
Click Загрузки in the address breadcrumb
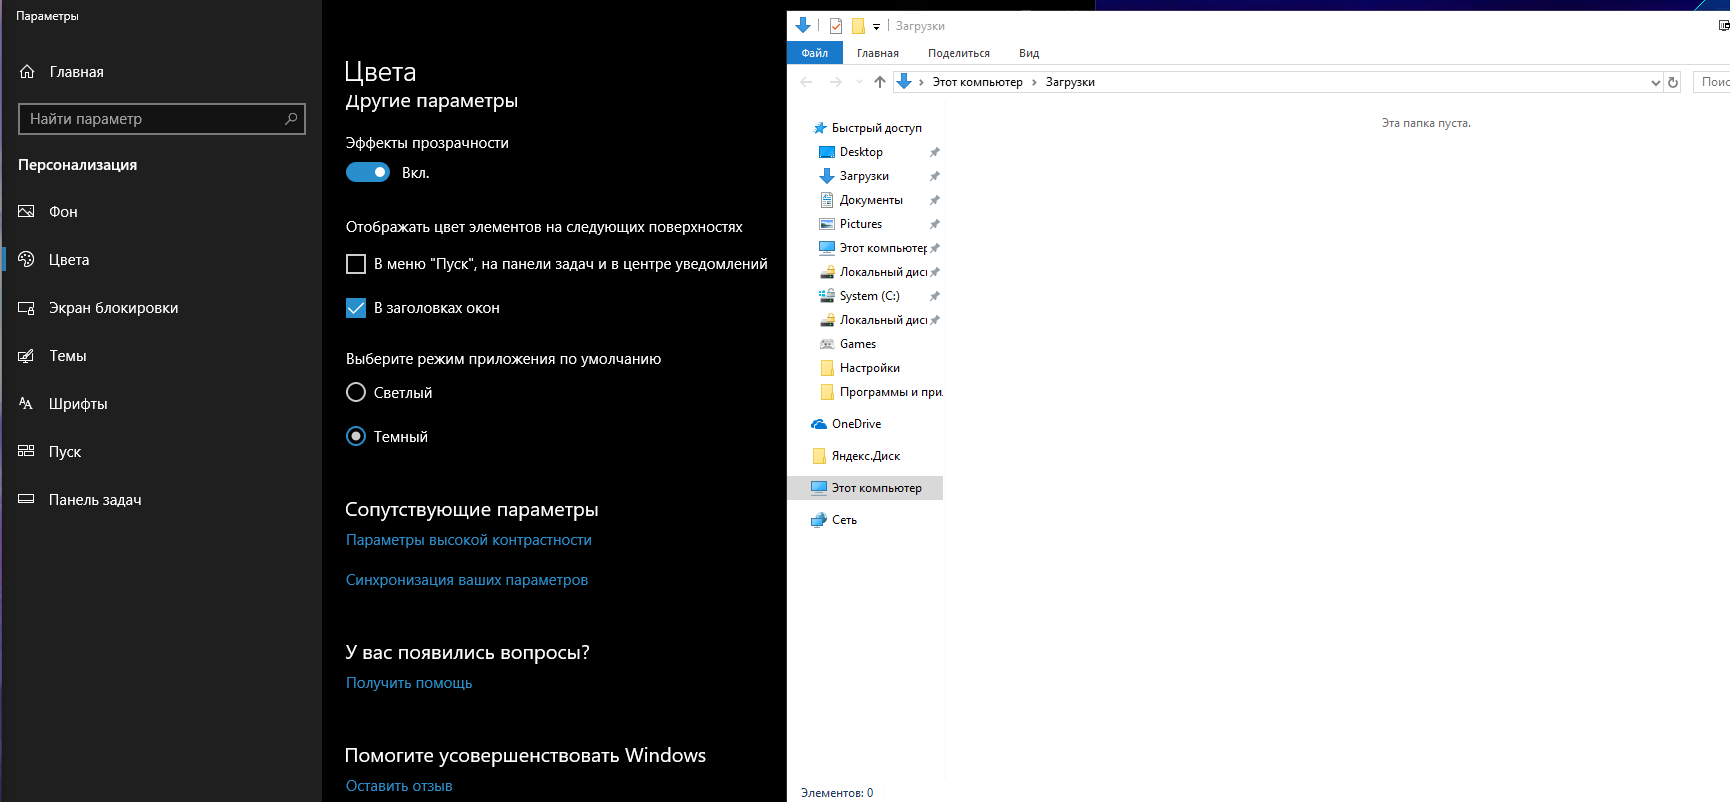[x=1070, y=83]
